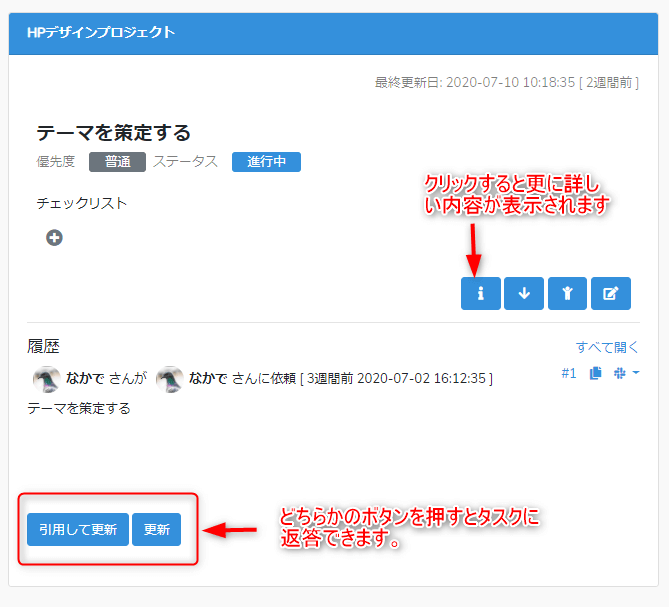669x607 pixels.
Task: Open the Slack share dropdown in history
Action: click(626, 373)
